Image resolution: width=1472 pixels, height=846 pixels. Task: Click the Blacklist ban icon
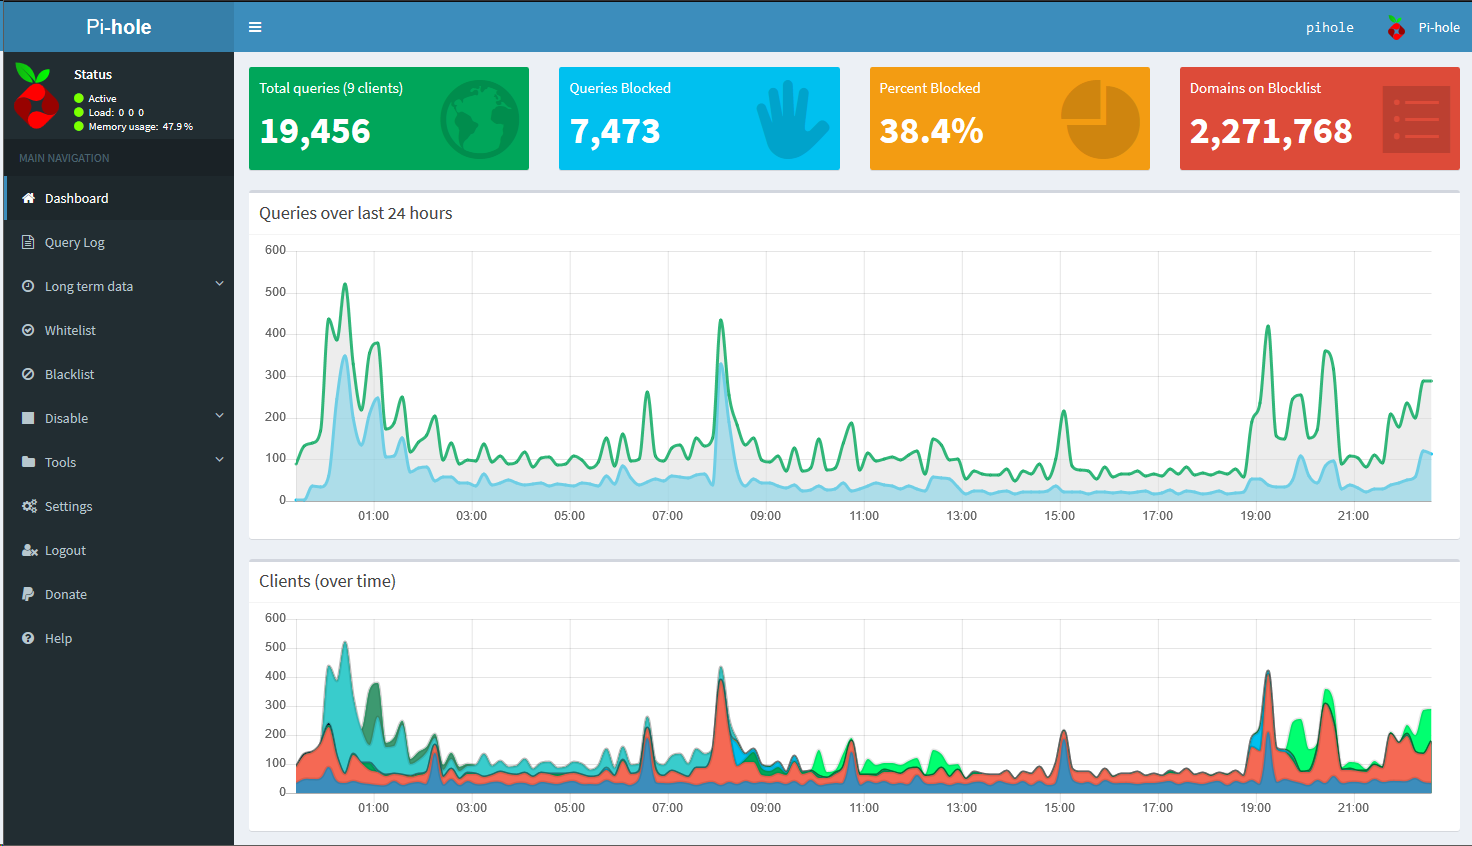click(28, 374)
